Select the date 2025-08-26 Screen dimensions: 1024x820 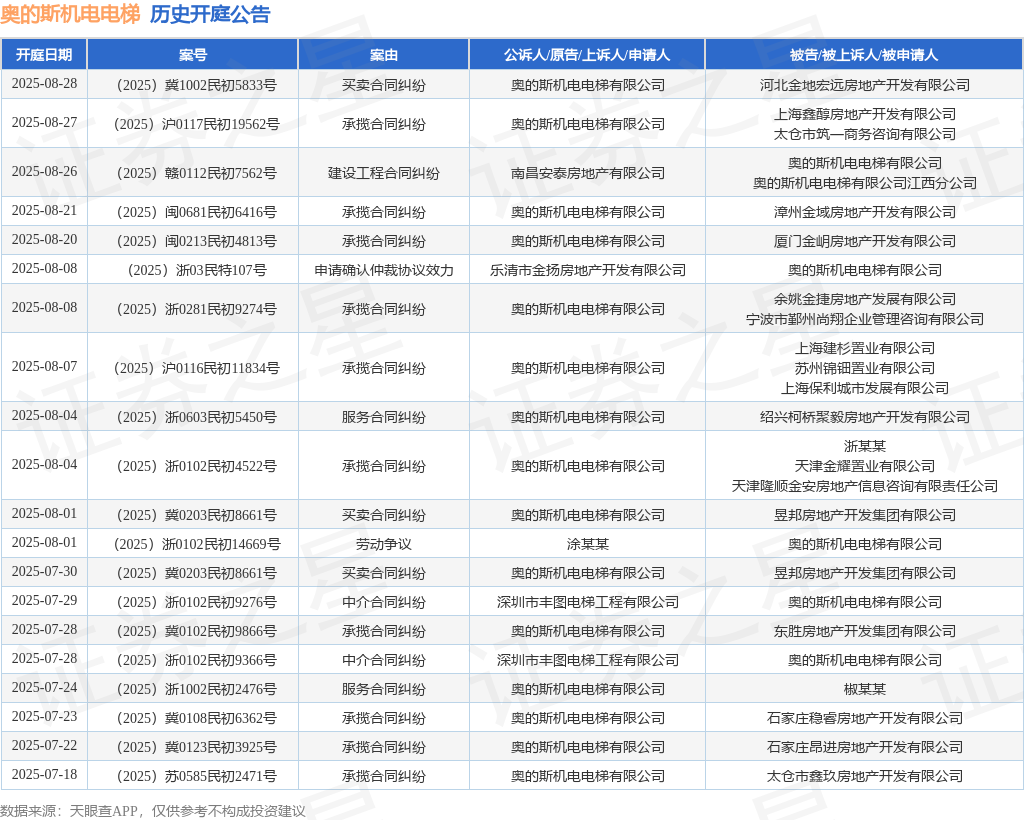click(x=44, y=172)
